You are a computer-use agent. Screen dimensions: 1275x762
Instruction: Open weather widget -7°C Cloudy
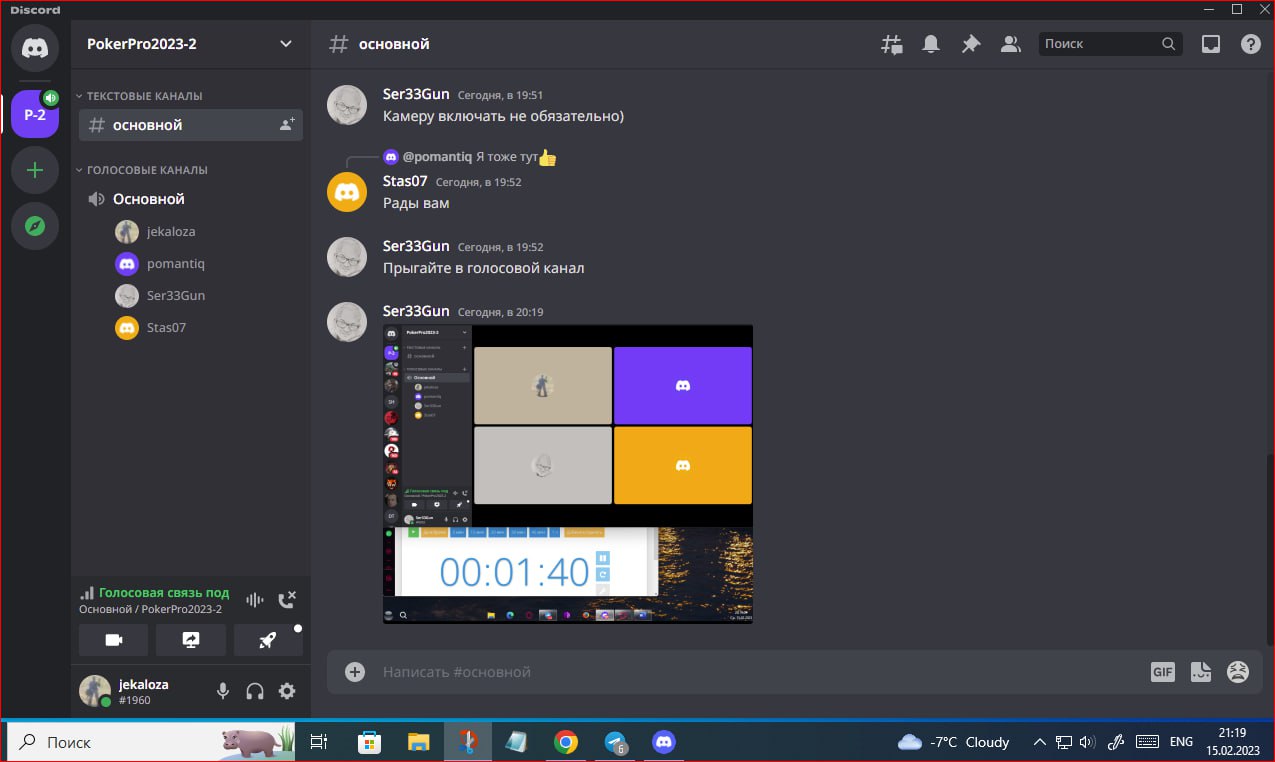(954, 742)
